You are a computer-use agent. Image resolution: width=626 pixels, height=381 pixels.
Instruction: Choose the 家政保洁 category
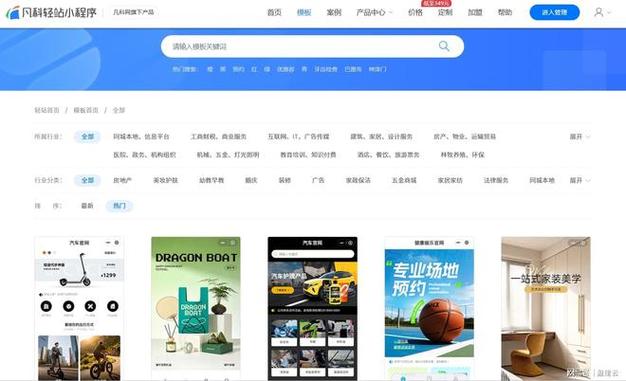click(x=358, y=180)
